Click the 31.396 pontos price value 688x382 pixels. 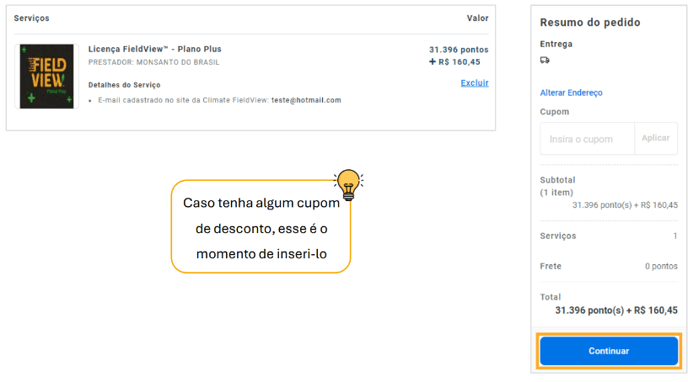click(x=459, y=50)
